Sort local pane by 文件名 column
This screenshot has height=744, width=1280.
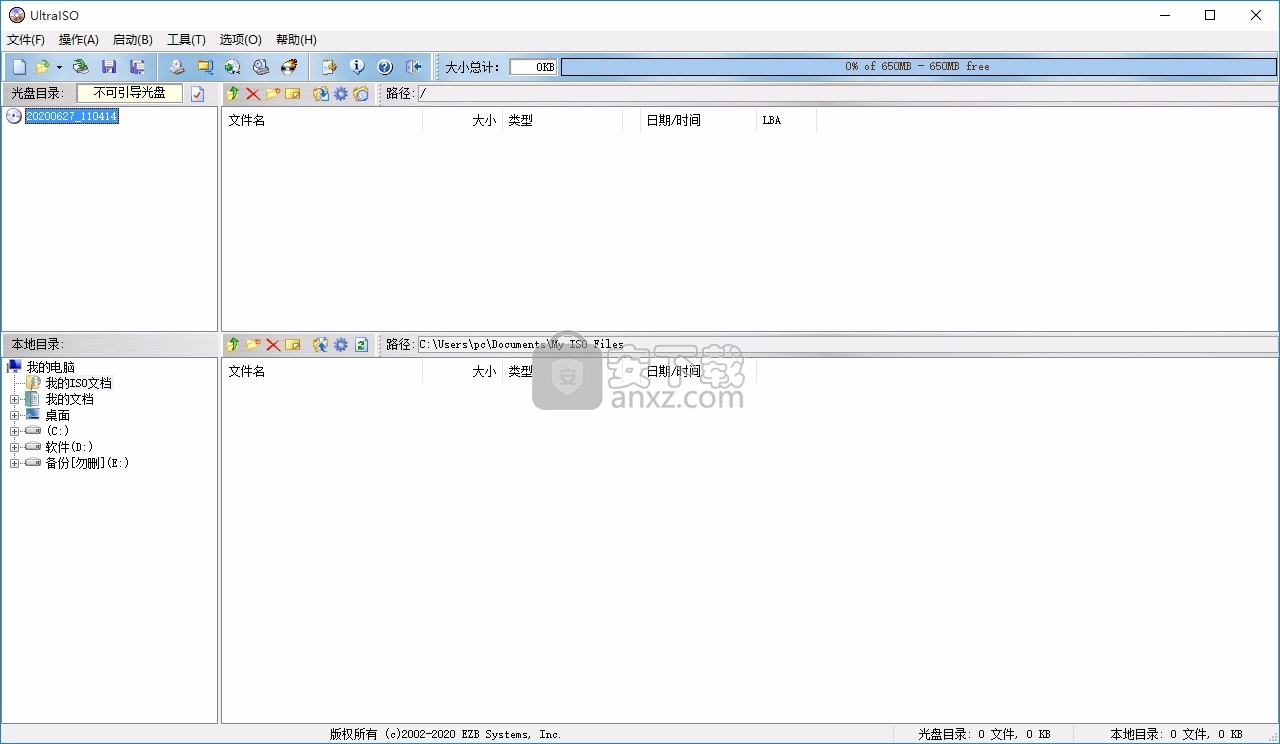pos(322,371)
